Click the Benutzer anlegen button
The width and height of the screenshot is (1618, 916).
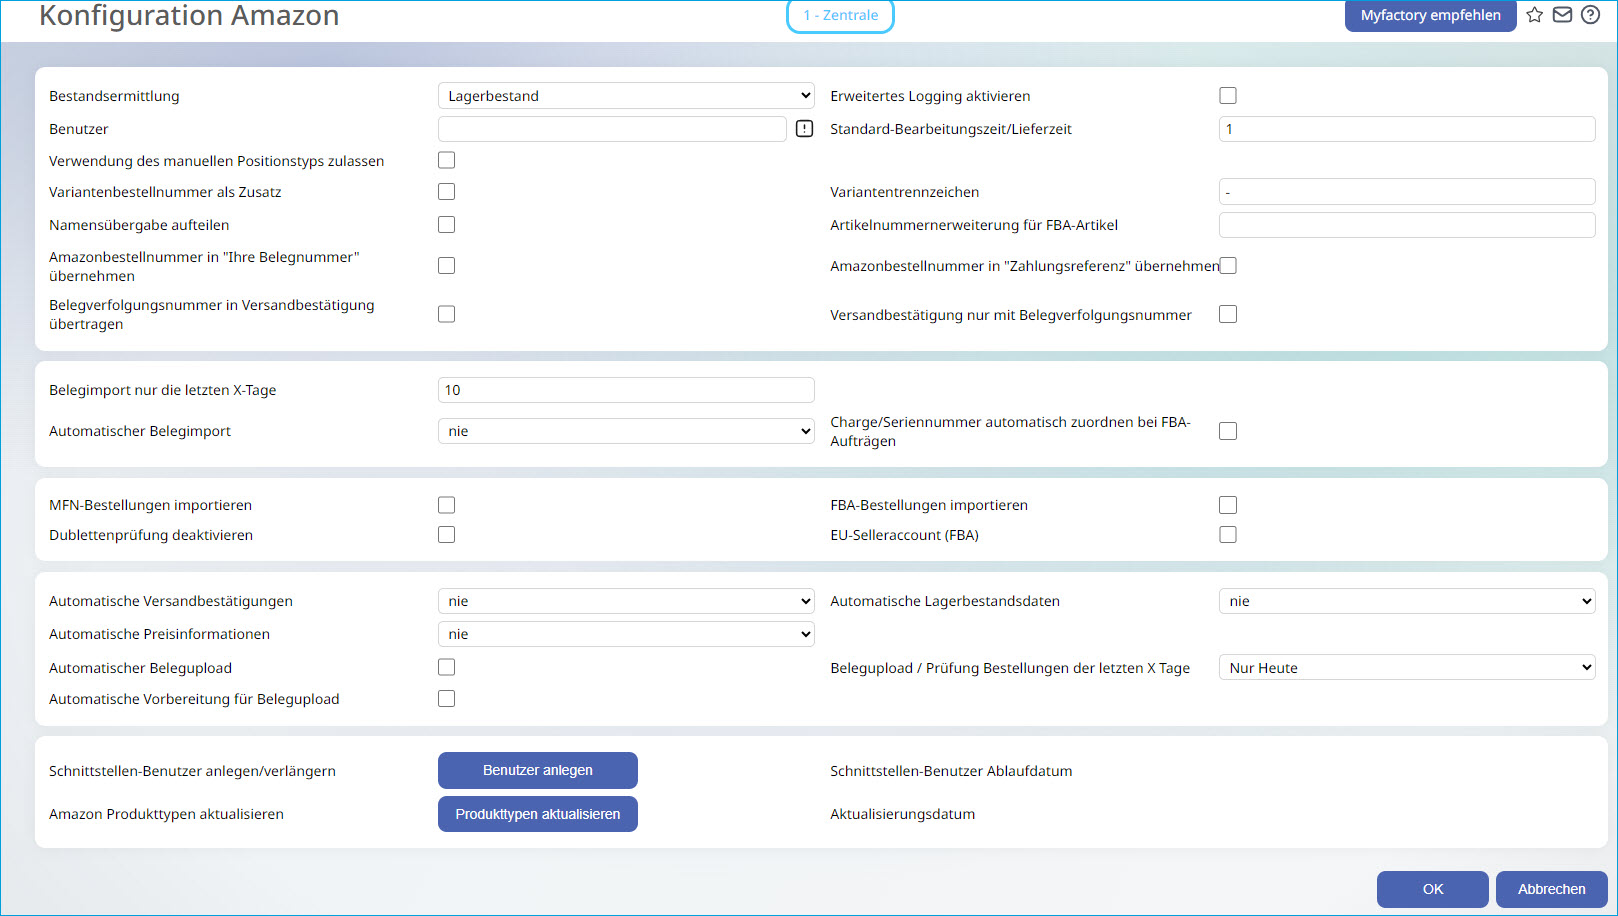538,770
